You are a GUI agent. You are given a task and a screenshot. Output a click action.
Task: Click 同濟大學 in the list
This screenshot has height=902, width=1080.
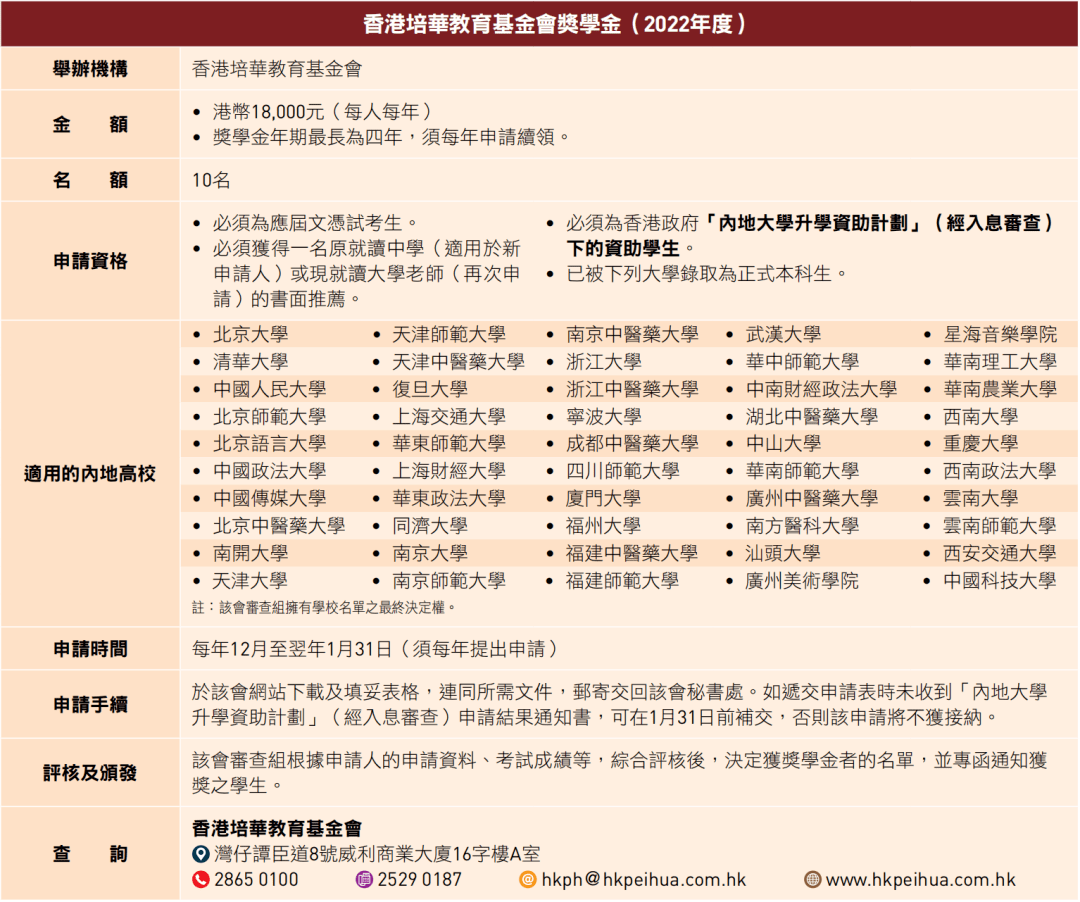pyautogui.click(x=430, y=526)
